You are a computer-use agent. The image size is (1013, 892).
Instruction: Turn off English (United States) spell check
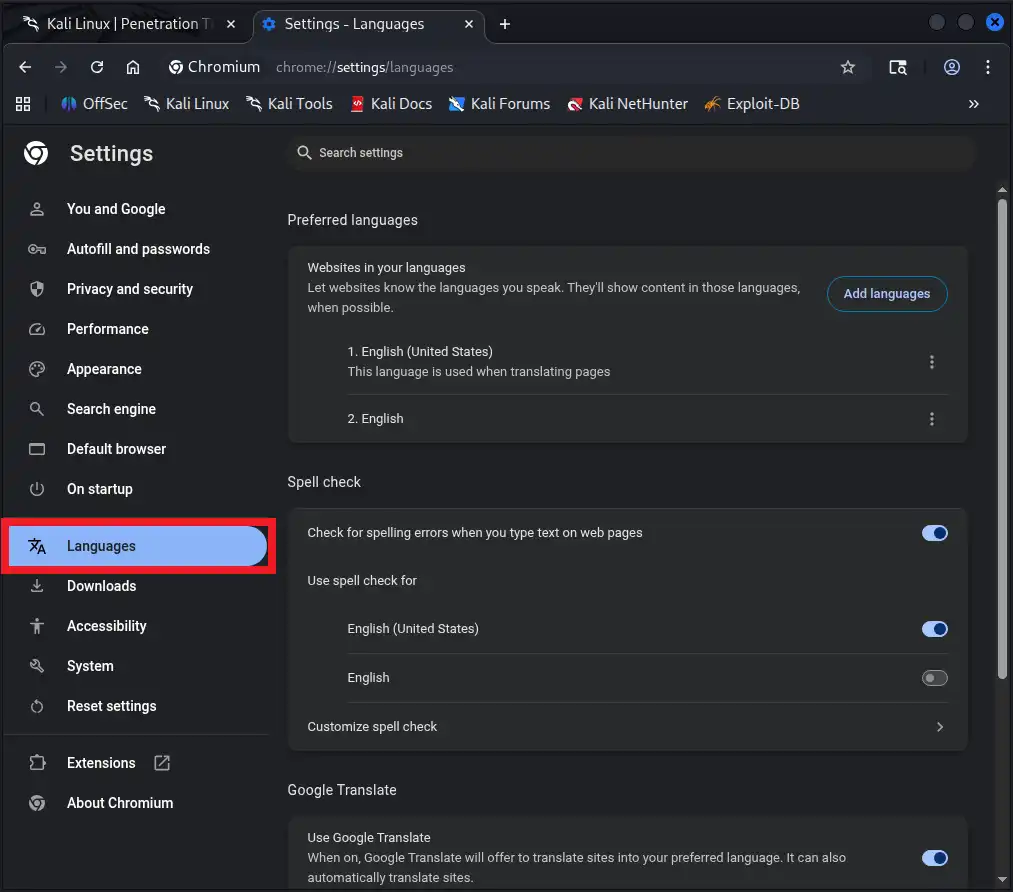[x=934, y=629]
